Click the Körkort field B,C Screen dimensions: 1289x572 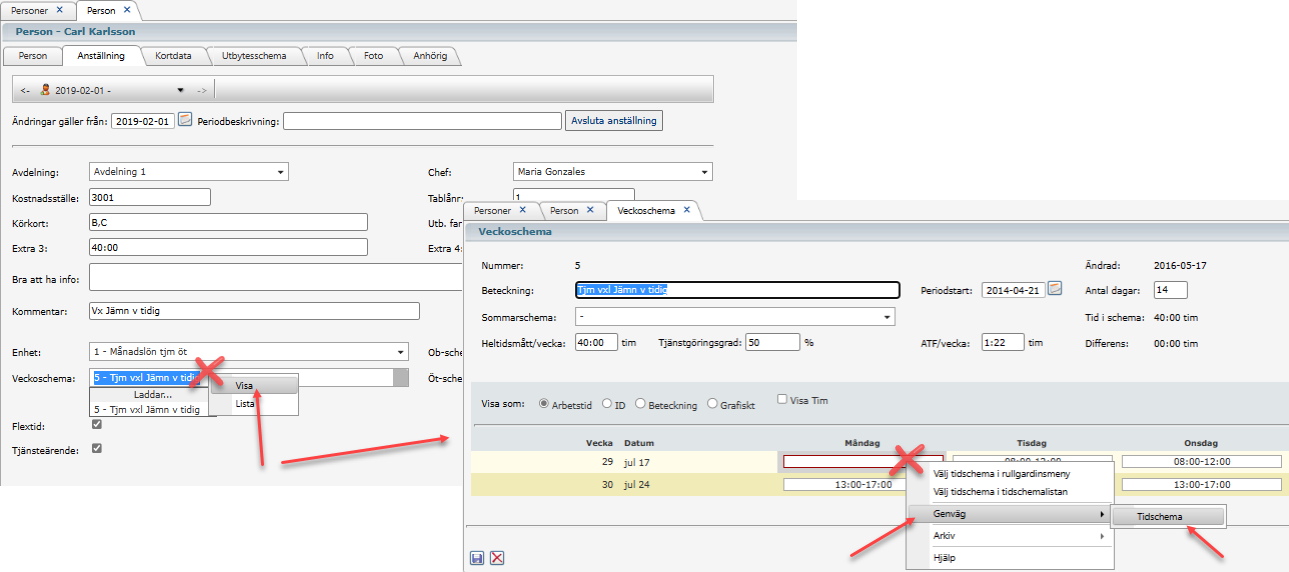click(x=228, y=222)
